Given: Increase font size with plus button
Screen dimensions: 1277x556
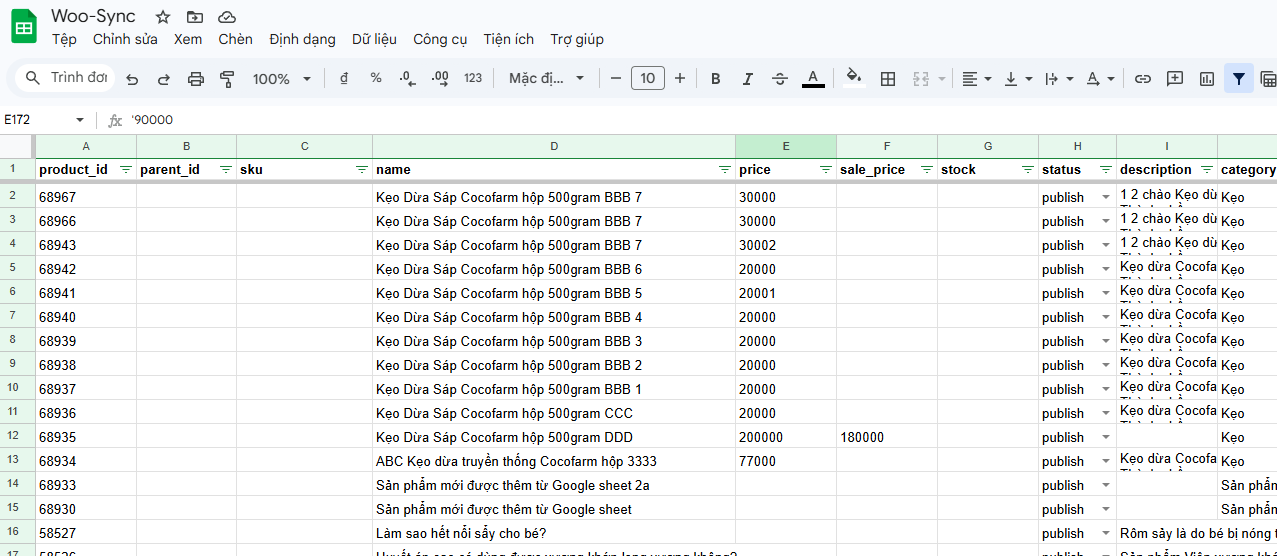Looking at the screenshot, I should pos(680,79).
